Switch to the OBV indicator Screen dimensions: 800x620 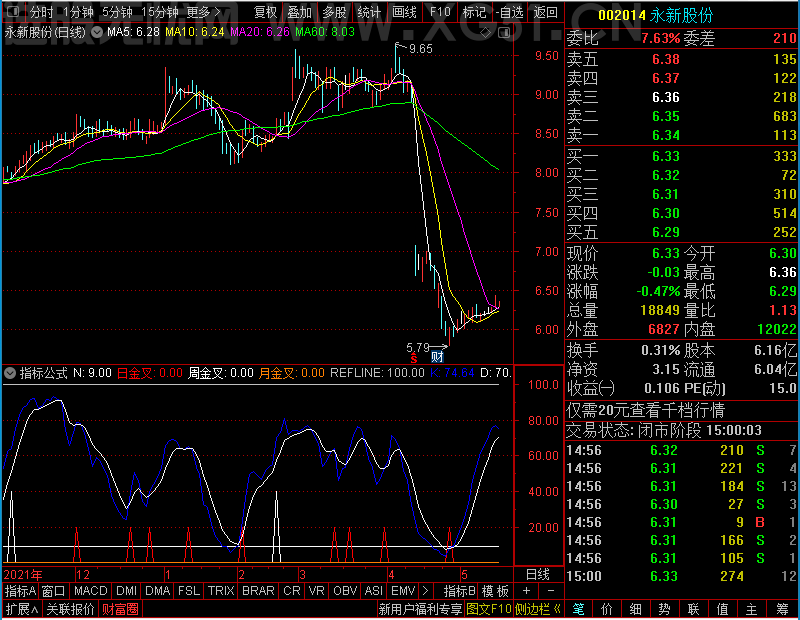[345, 591]
